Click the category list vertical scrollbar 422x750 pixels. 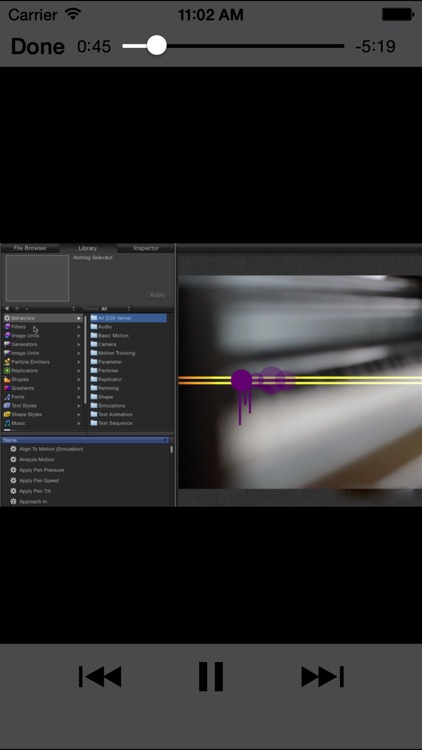85,359
